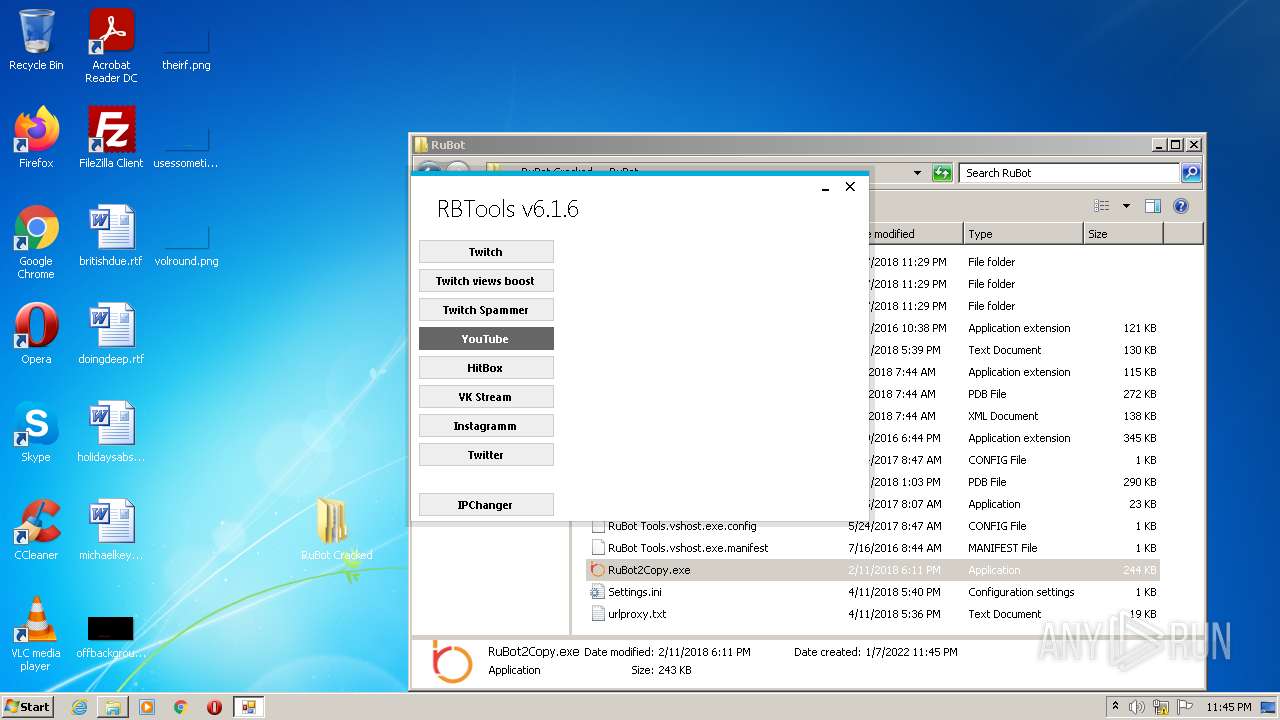
Task: Select the YouTube button in RBTools
Action: (x=486, y=339)
